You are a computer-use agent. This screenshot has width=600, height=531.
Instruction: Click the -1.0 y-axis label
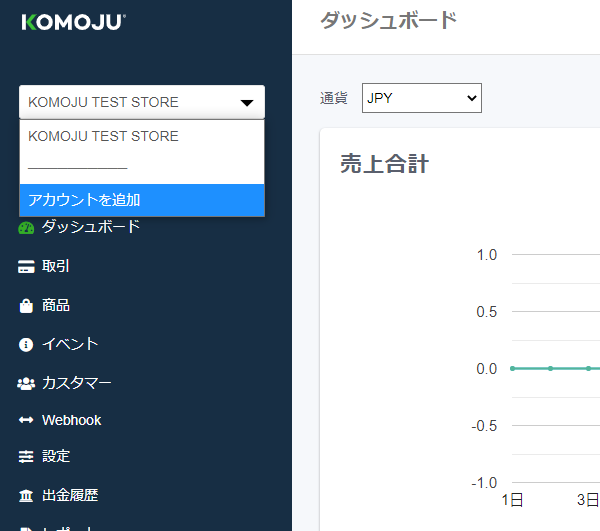[x=484, y=483]
